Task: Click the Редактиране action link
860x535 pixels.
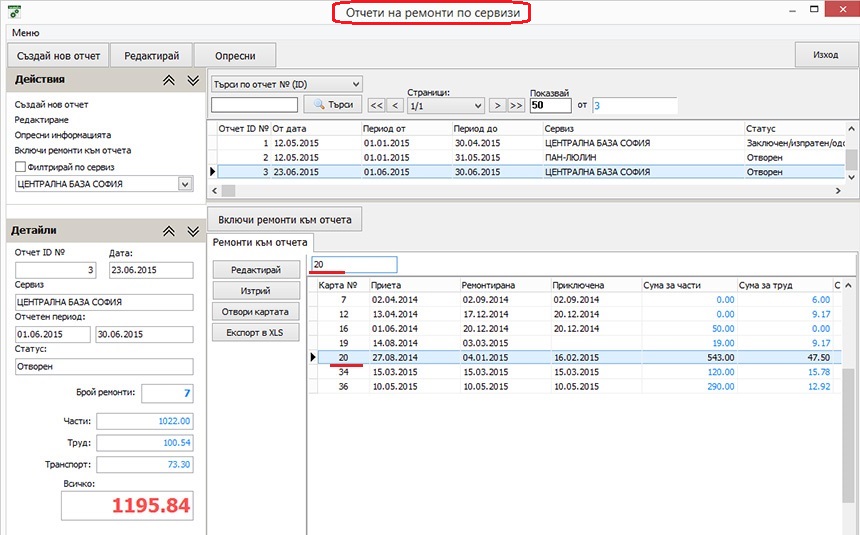Action: [x=42, y=120]
